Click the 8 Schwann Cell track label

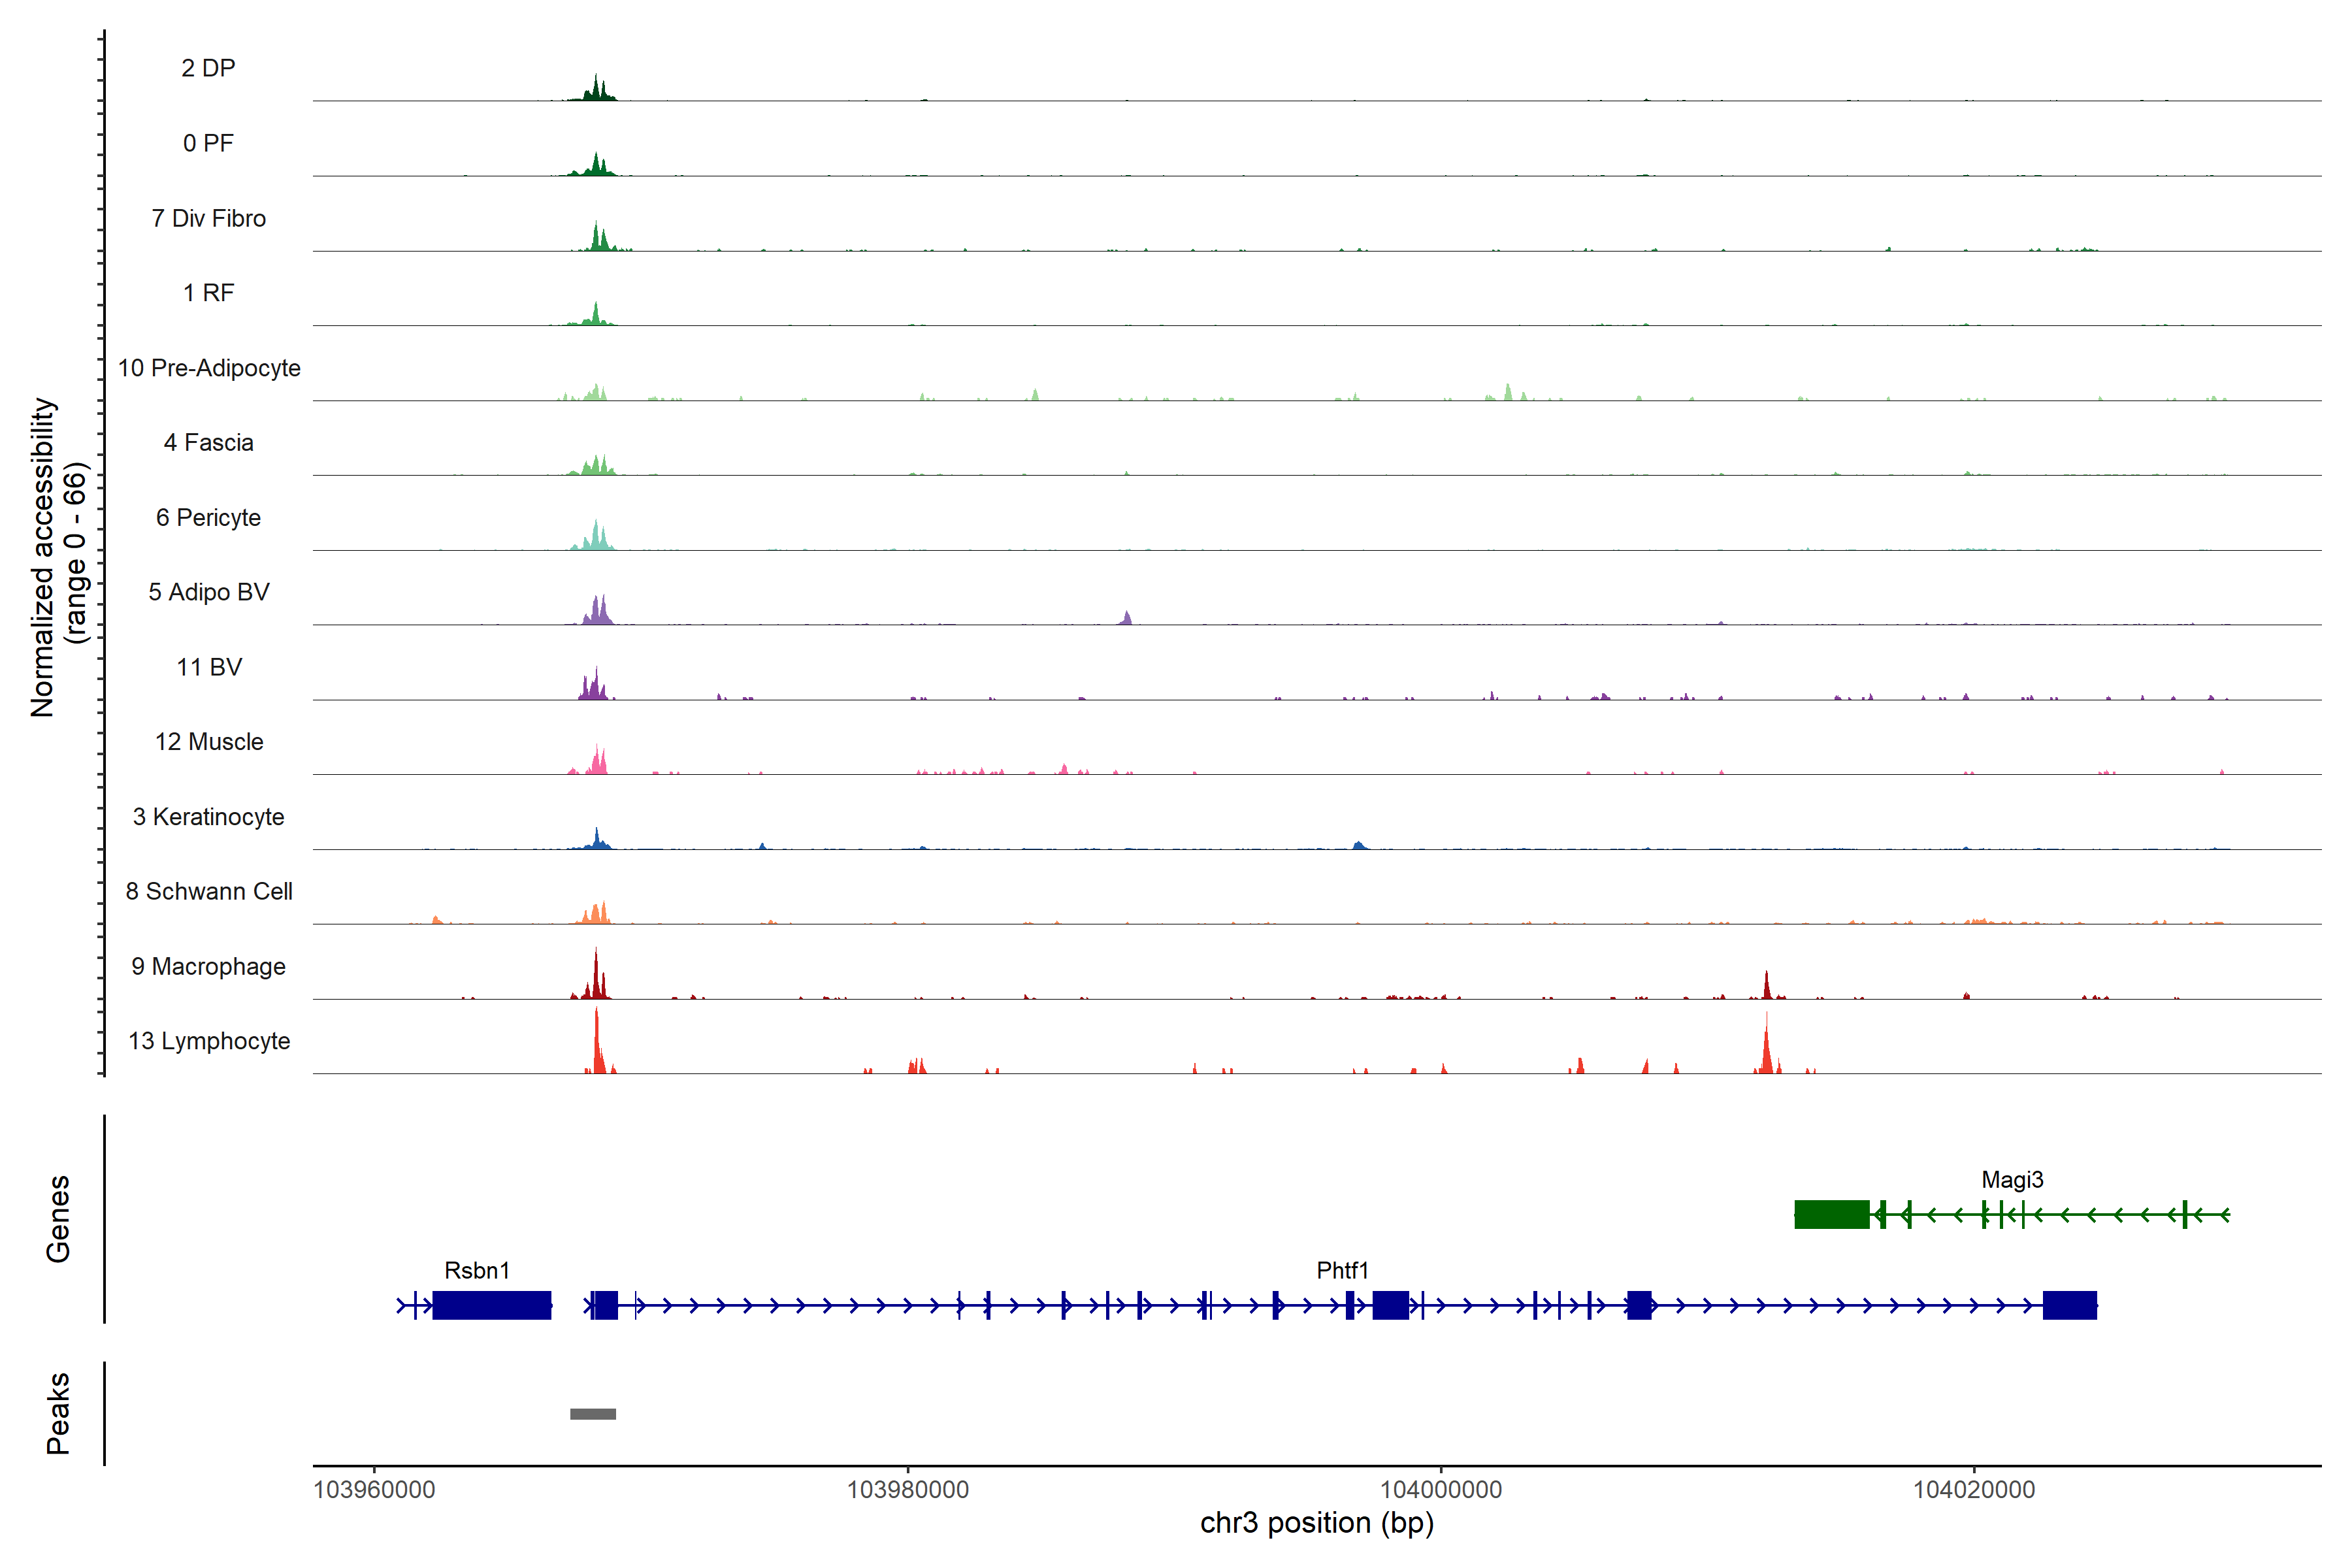coord(208,891)
